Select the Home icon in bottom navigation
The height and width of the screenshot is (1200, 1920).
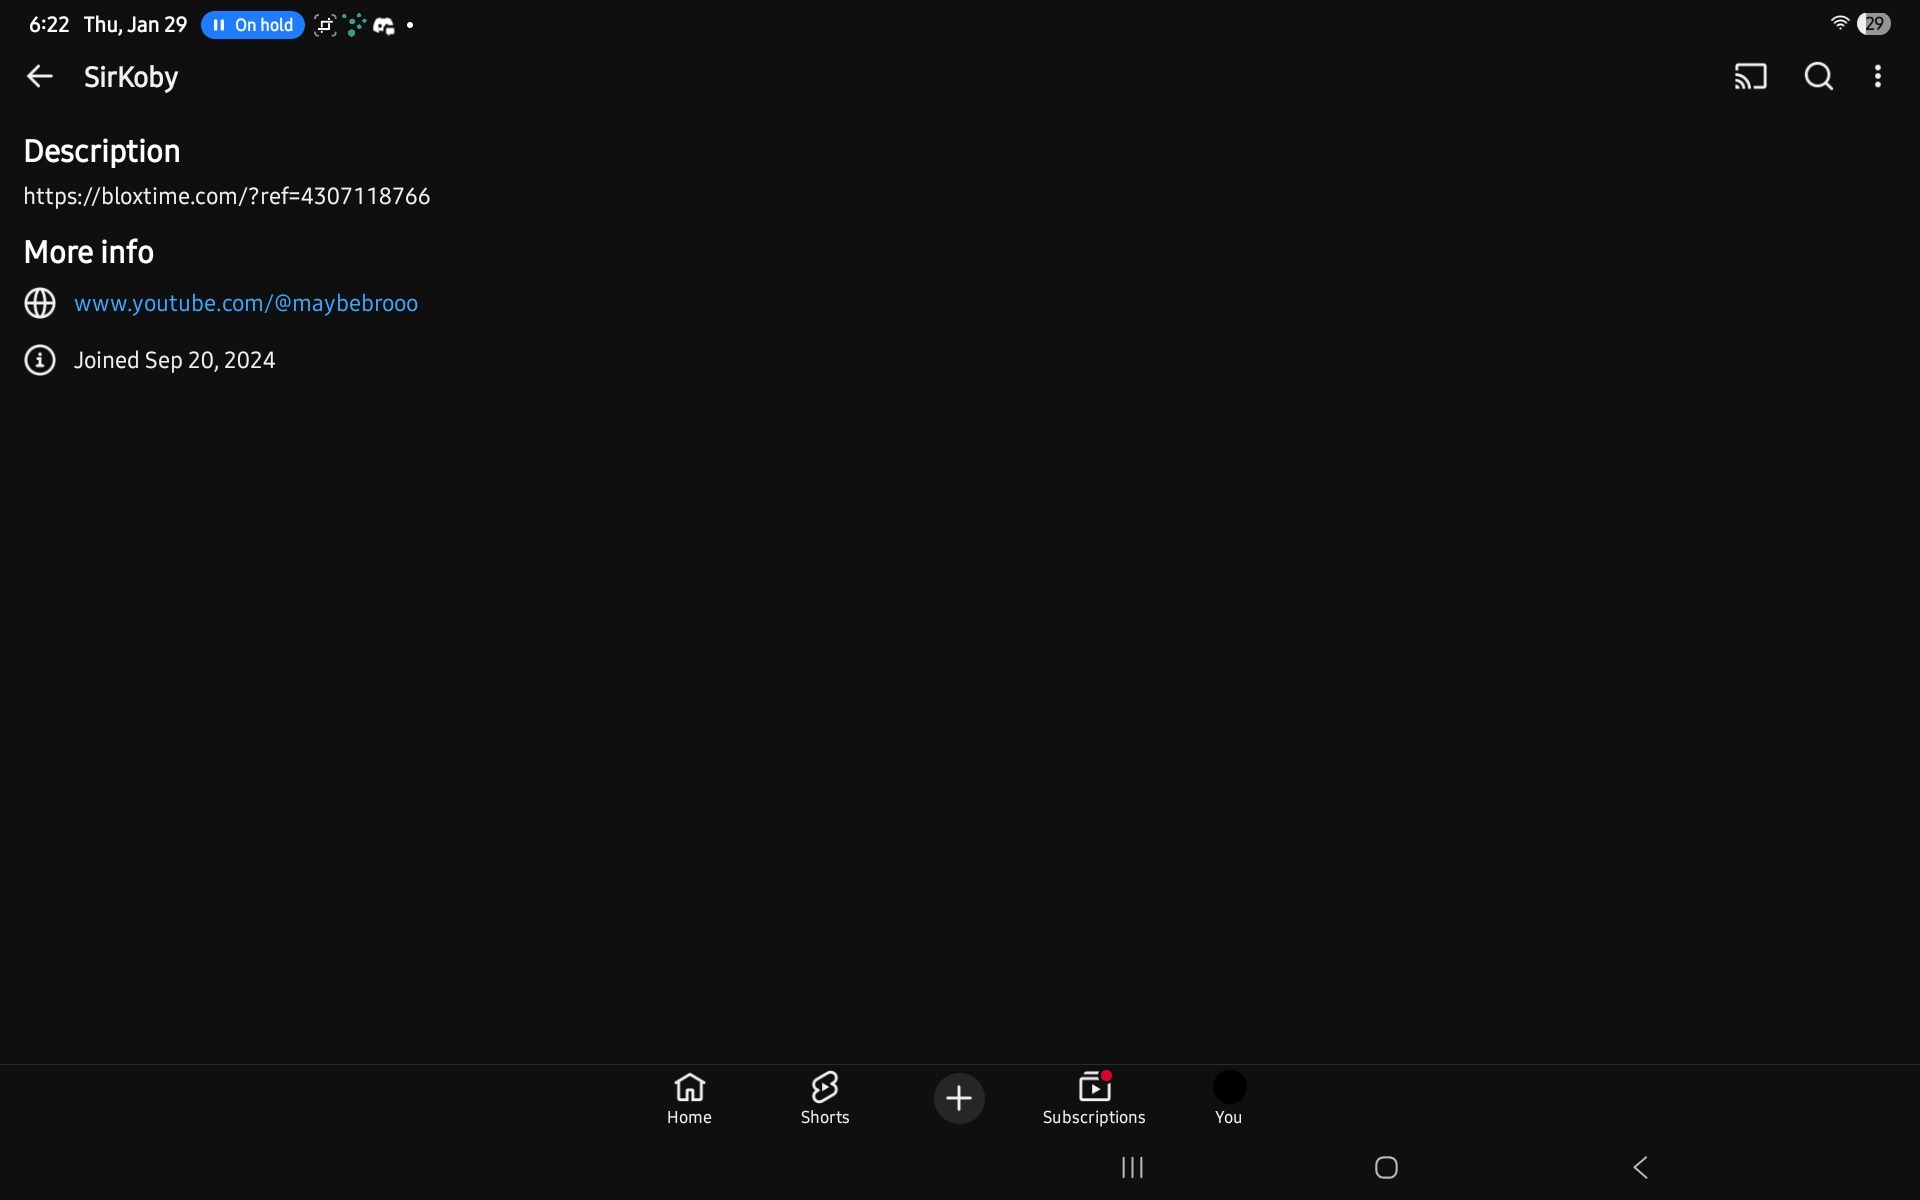(x=689, y=1098)
